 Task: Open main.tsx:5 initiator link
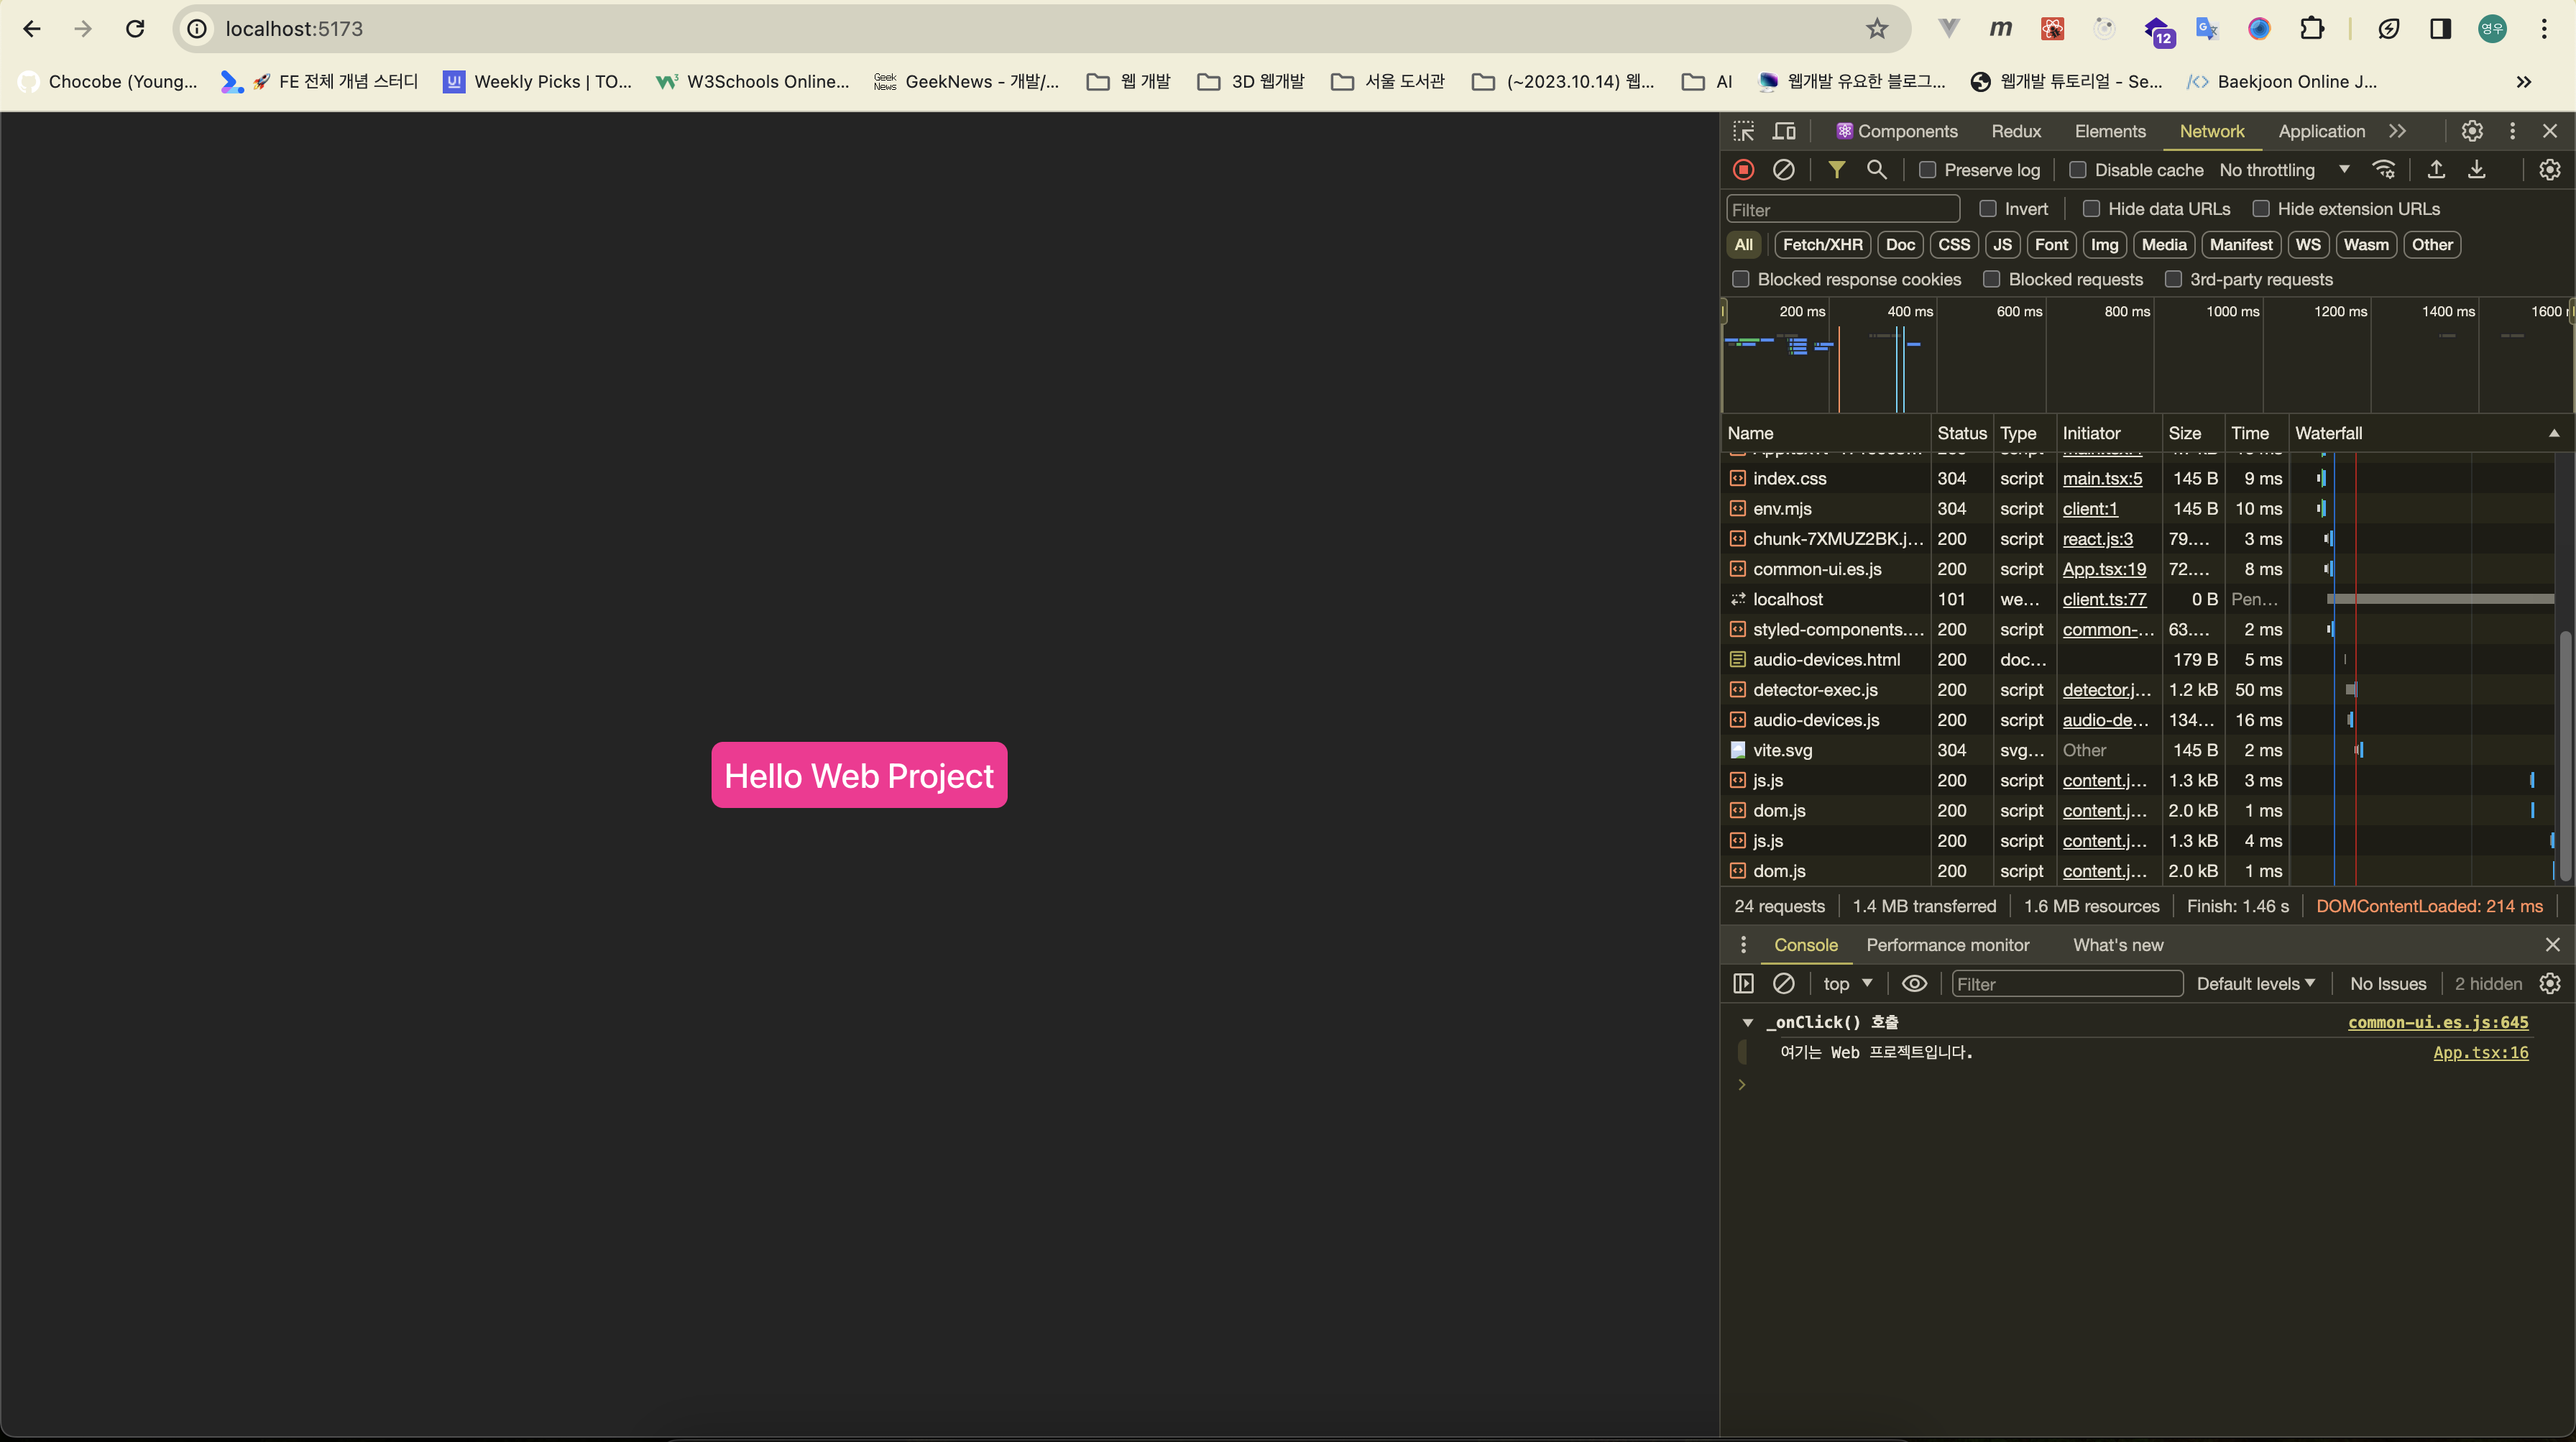[2102, 479]
